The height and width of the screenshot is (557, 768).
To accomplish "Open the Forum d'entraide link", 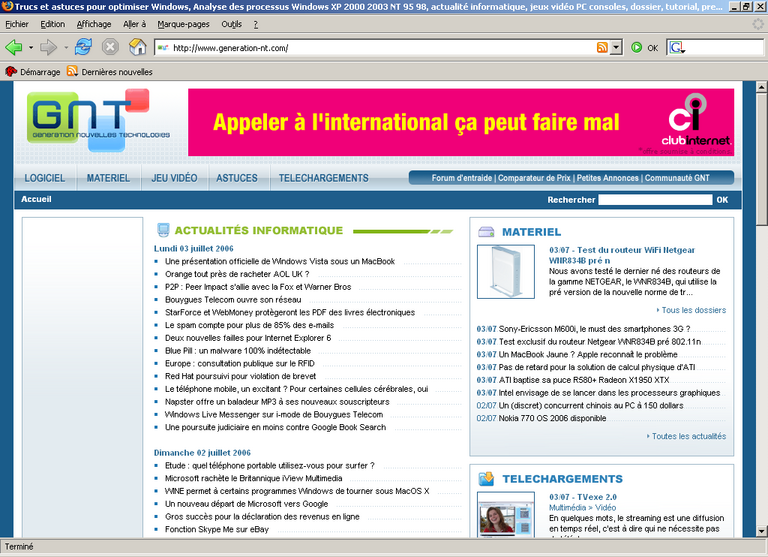I will [461, 178].
